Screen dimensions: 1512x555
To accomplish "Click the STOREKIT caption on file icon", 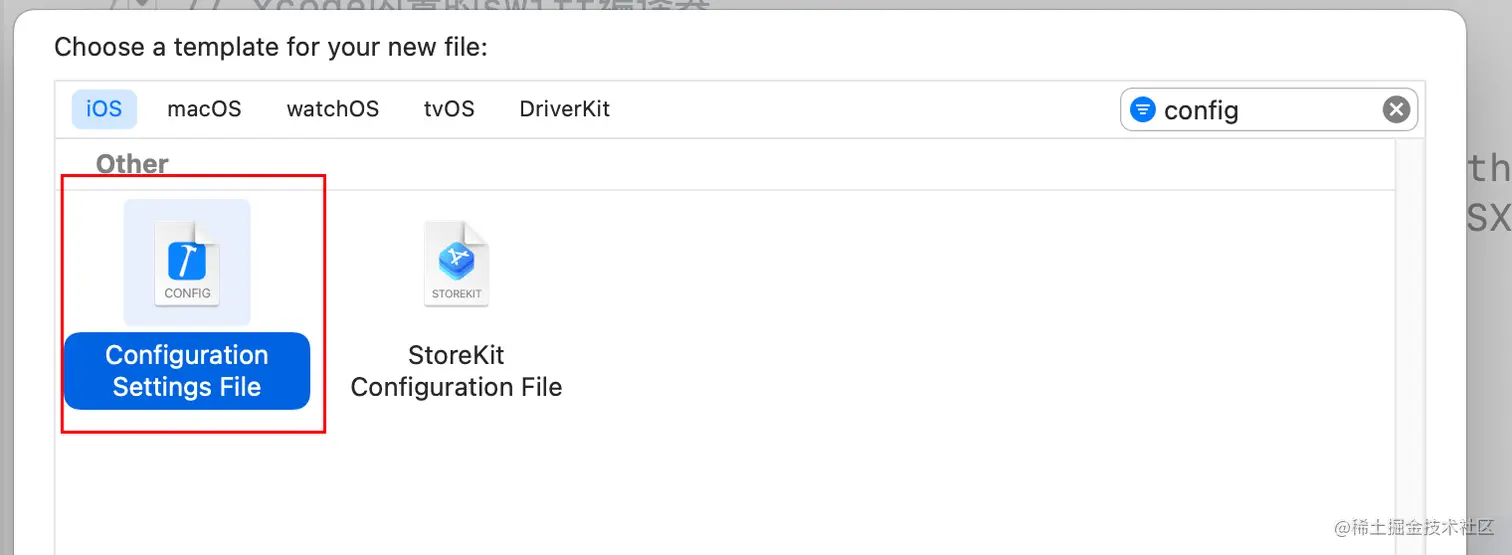I will tap(456, 294).
